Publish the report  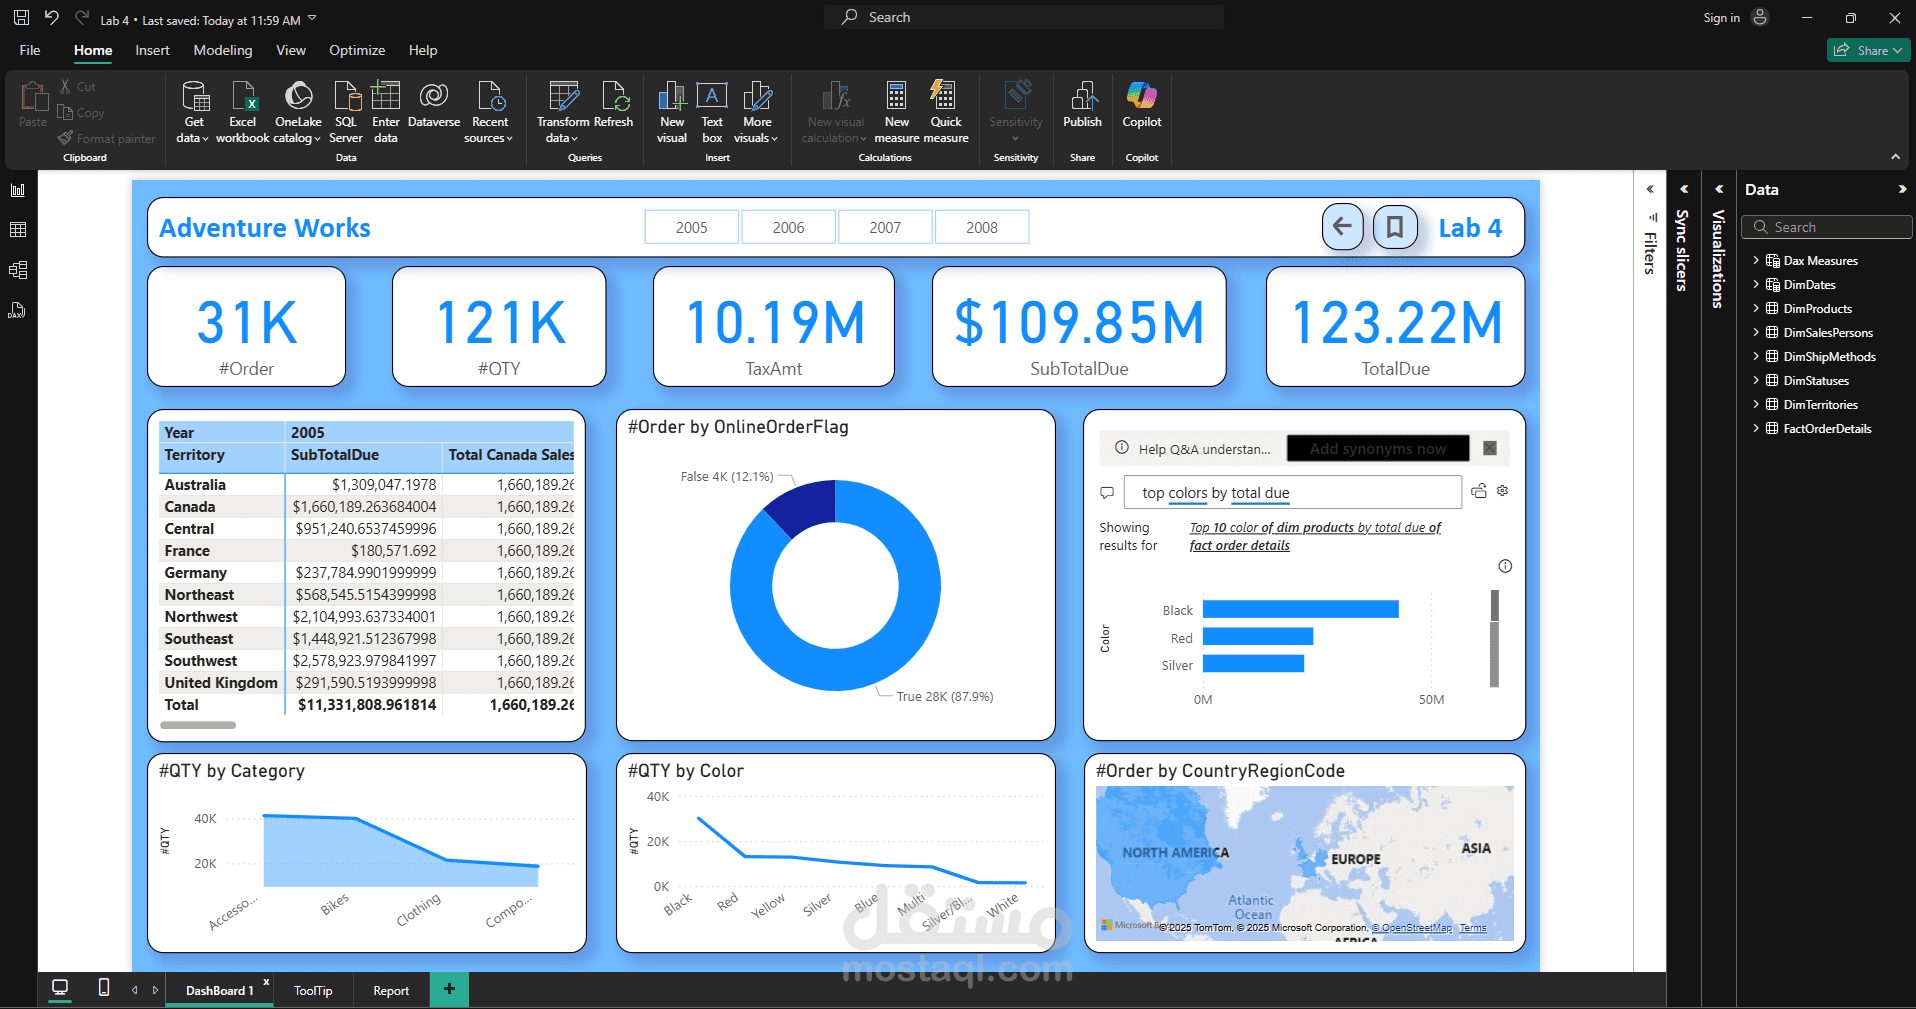click(1082, 105)
